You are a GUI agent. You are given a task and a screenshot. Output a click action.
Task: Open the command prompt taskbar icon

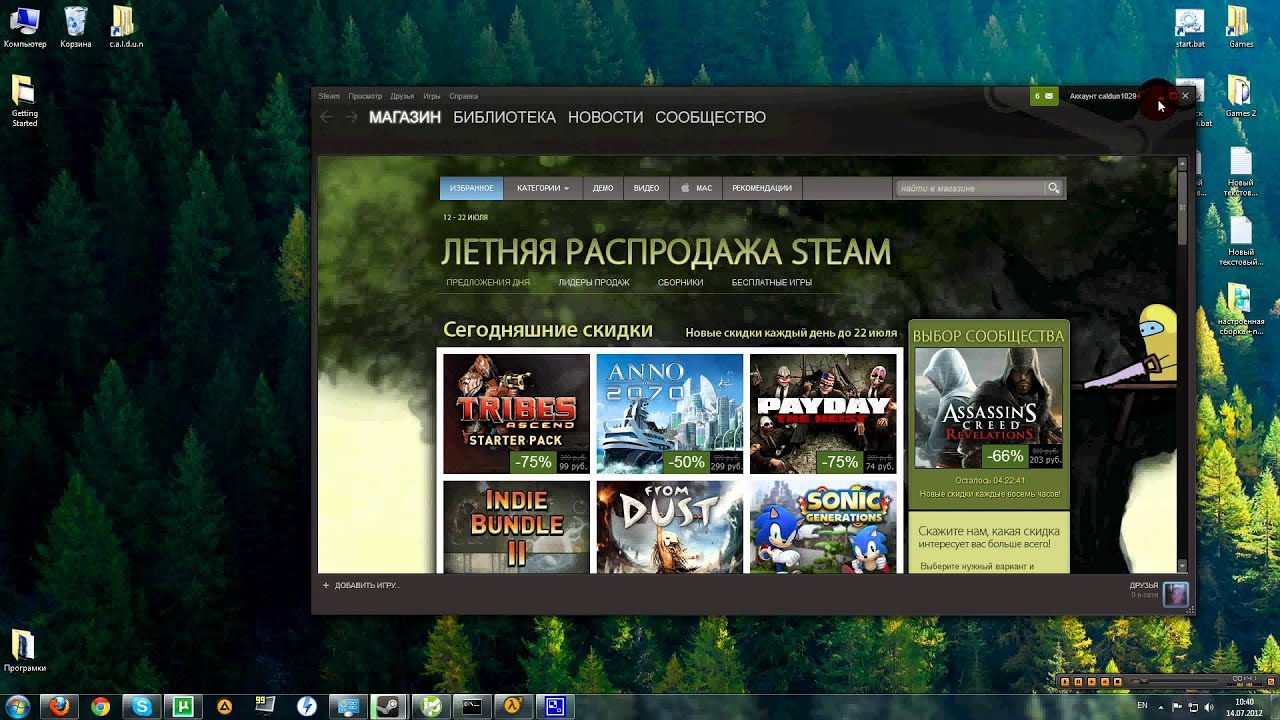point(471,706)
